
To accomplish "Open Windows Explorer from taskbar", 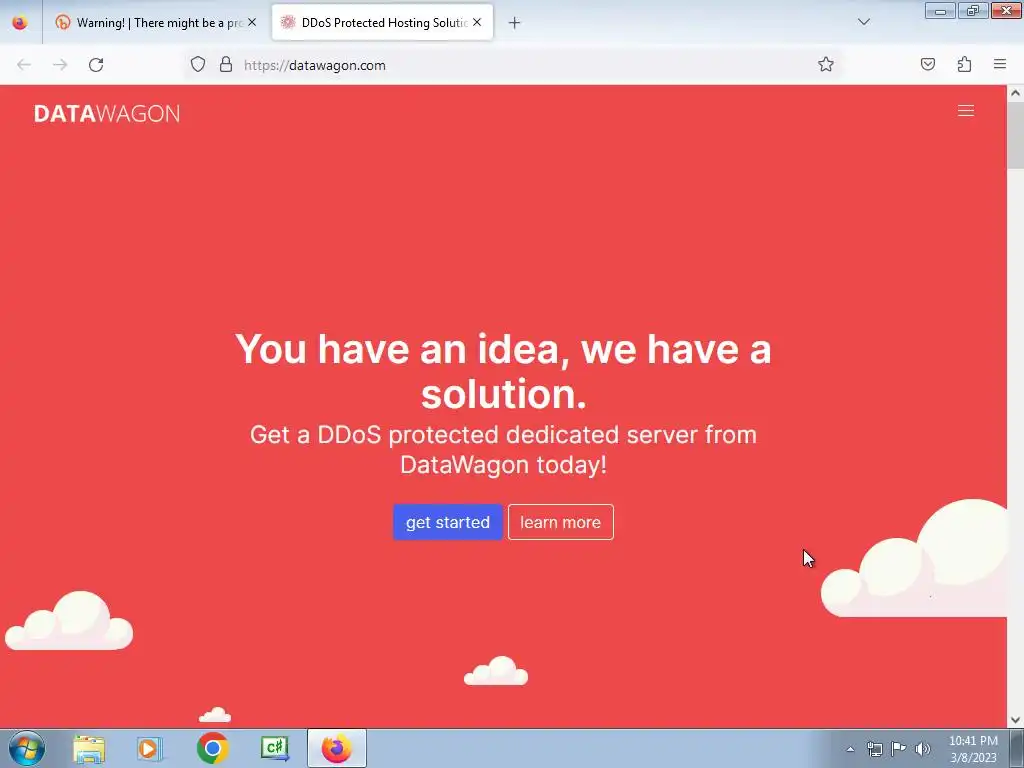I will (x=89, y=749).
